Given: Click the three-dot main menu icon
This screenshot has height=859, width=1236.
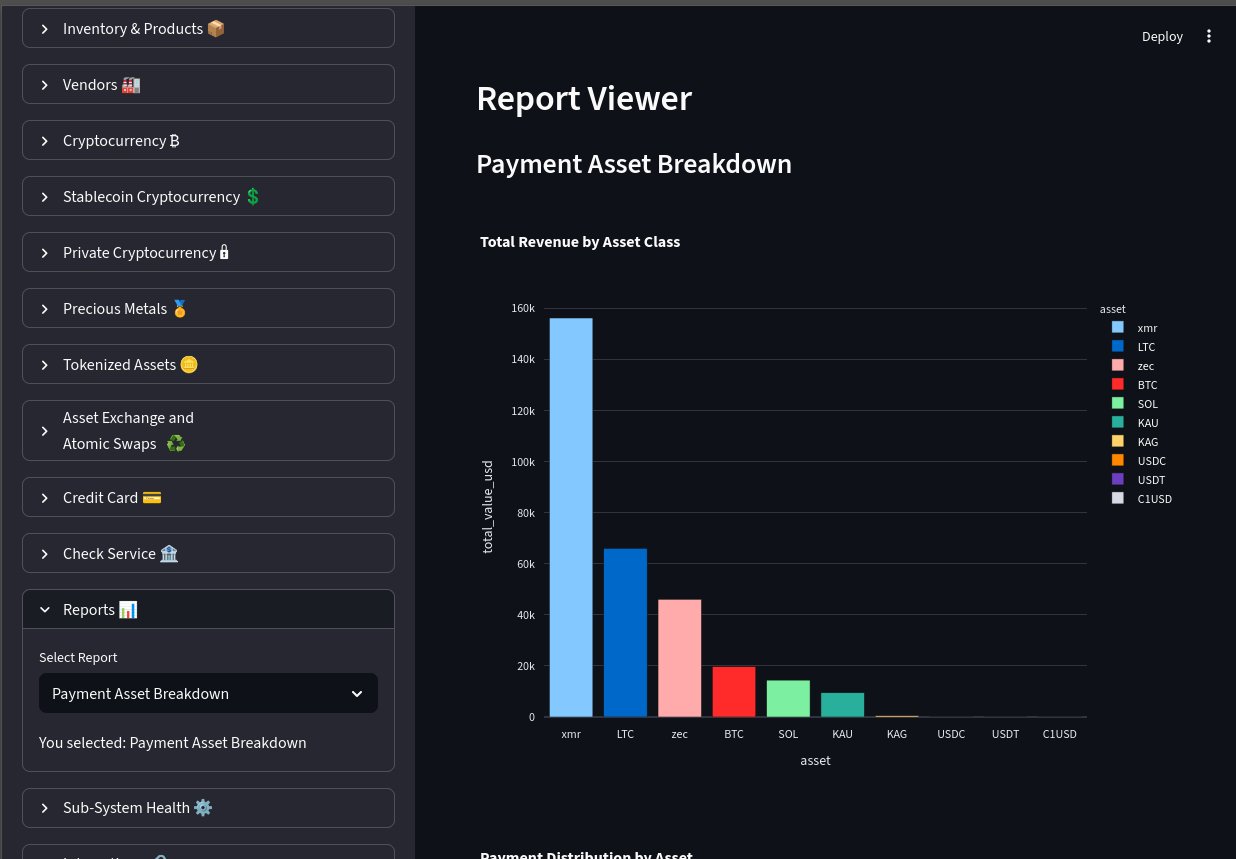Looking at the screenshot, I should click(x=1209, y=36).
